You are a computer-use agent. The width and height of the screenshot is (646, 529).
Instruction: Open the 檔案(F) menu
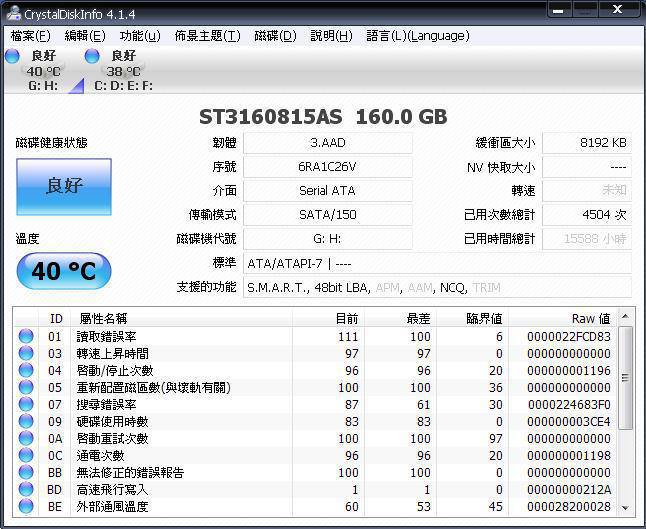coord(30,36)
